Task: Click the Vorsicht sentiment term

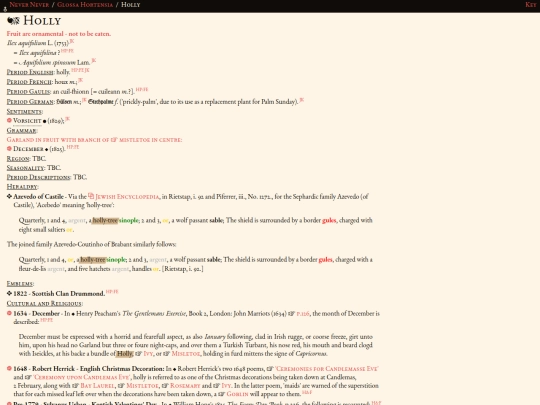Action: (x=27, y=121)
